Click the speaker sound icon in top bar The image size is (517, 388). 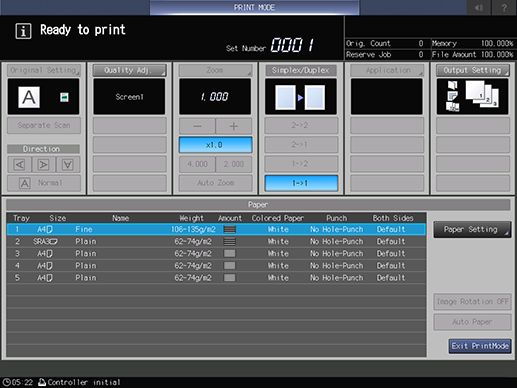[479, 7]
